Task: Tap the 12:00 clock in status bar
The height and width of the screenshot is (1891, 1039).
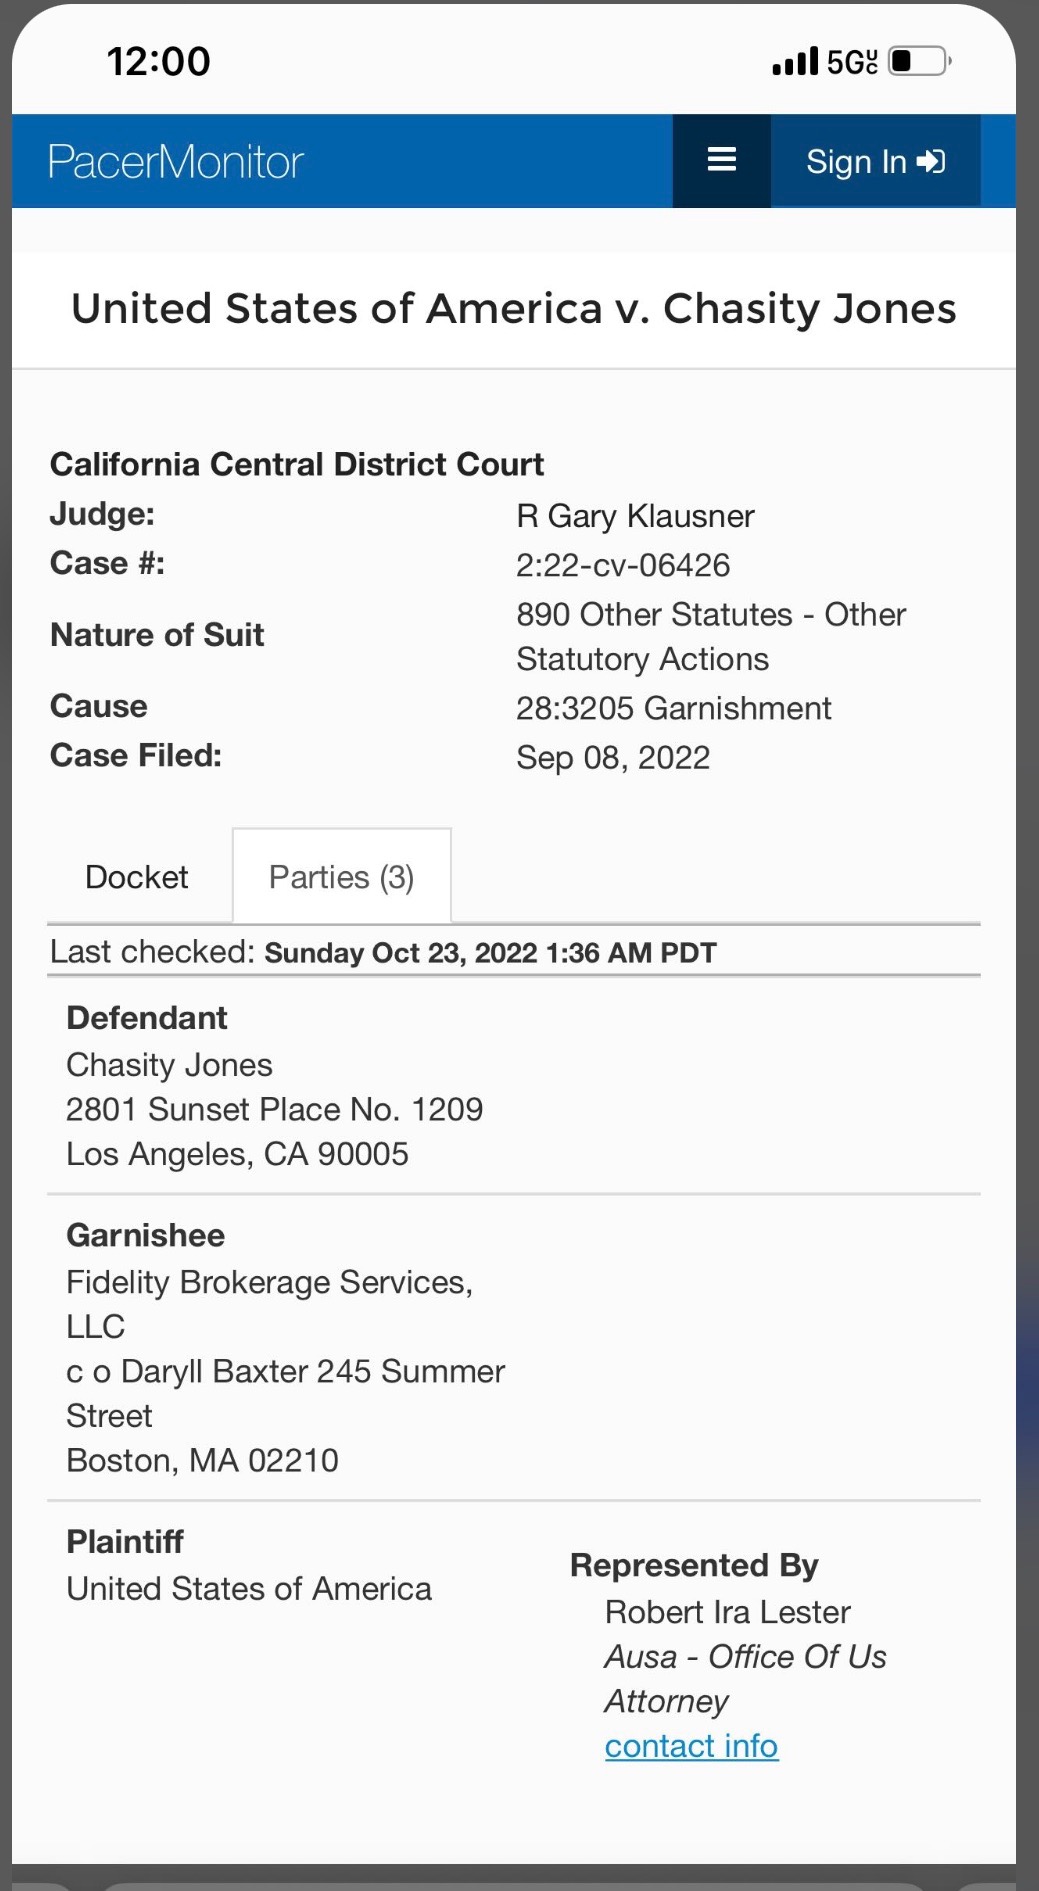Action: click(159, 62)
